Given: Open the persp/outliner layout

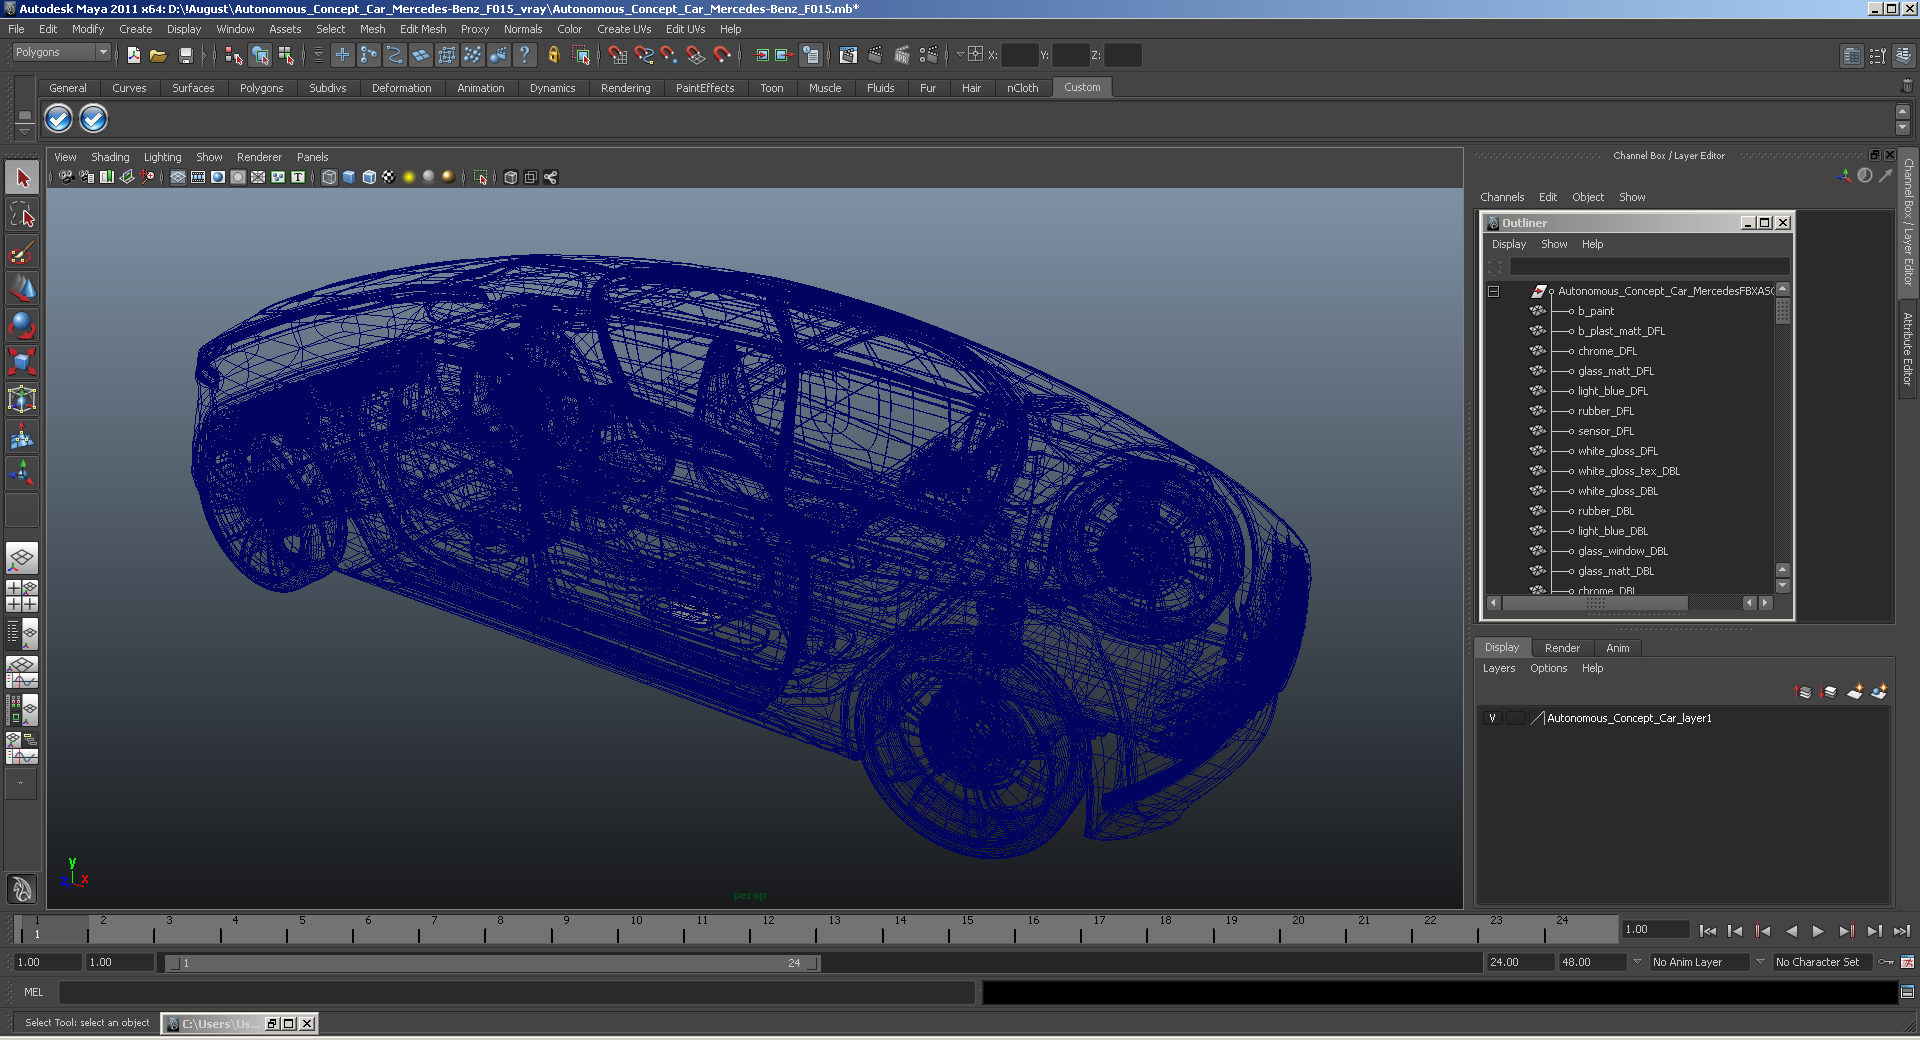Looking at the screenshot, I should click(22, 634).
